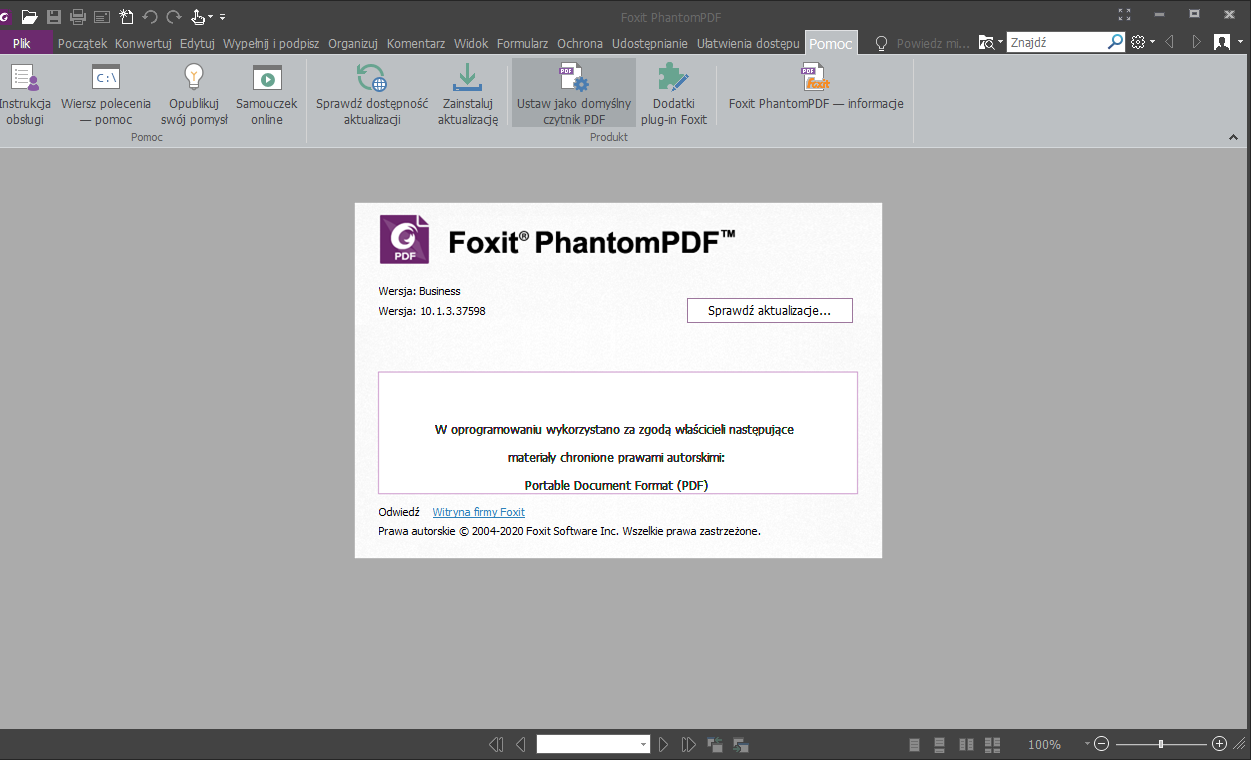Image resolution: width=1251 pixels, height=760 pixels.
Task: Click the Widok tab
Action: 471,43
